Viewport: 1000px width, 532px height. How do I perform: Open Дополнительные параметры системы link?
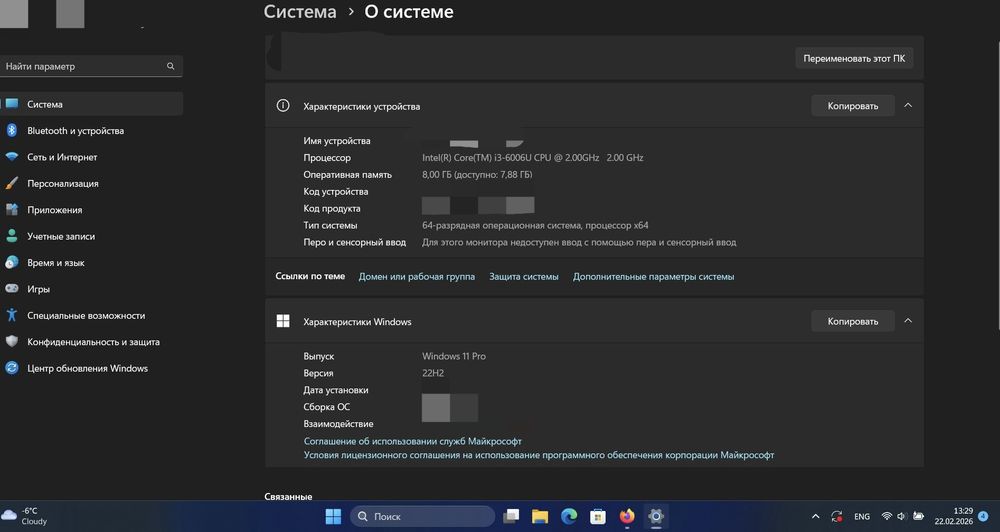[x=654, y=277]
